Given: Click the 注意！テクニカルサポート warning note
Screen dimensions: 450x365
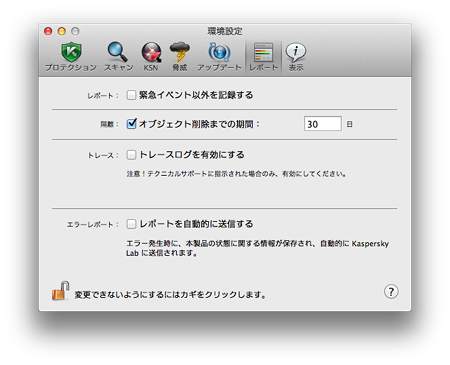Looking at the screenshot, I should (x=236, y=174).
